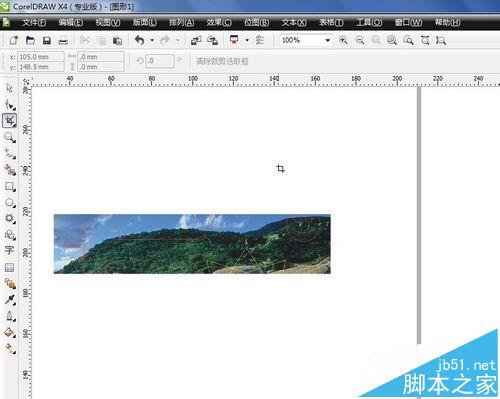This screenshot has height=399, width=500.
Task: Click the Cut scissors icon
Action: pyautogui.click(x=85, y=41)
